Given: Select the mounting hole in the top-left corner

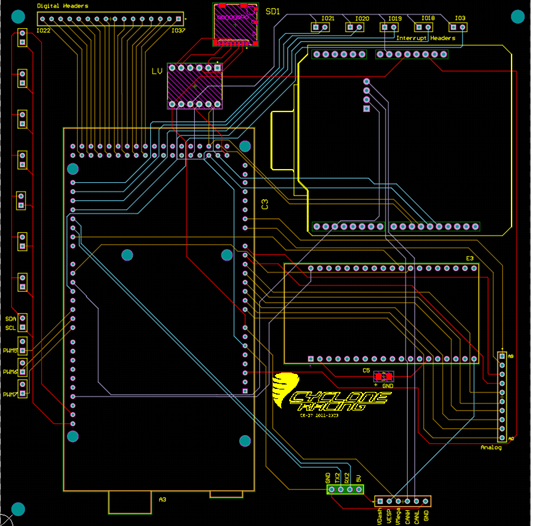Looking at the screenshot, I should tap(18, 16).
